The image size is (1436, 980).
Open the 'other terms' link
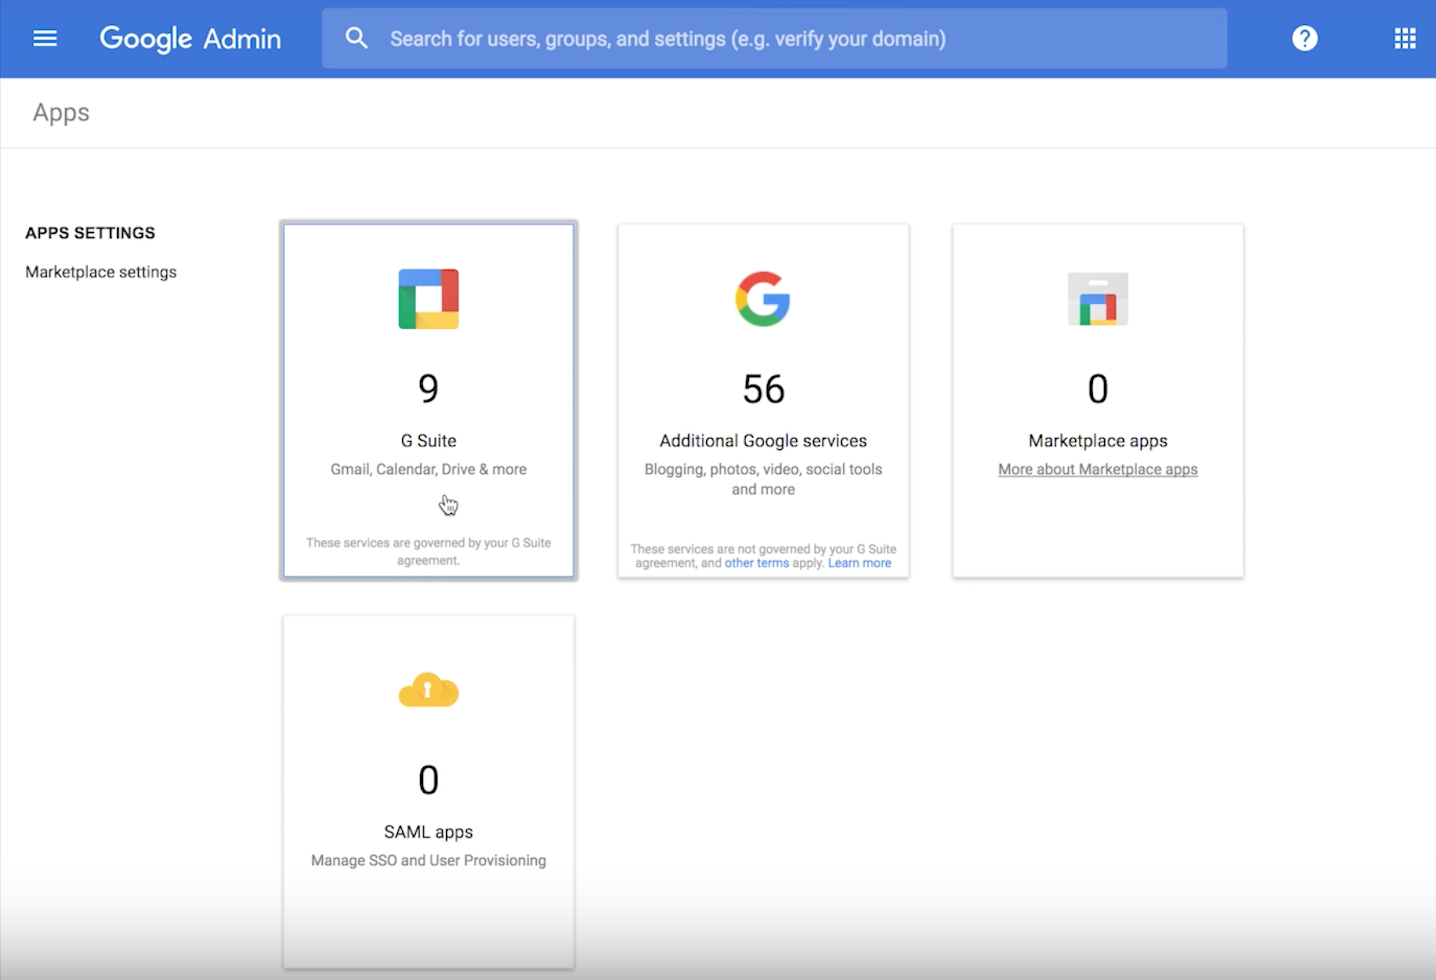coord(757,563)
